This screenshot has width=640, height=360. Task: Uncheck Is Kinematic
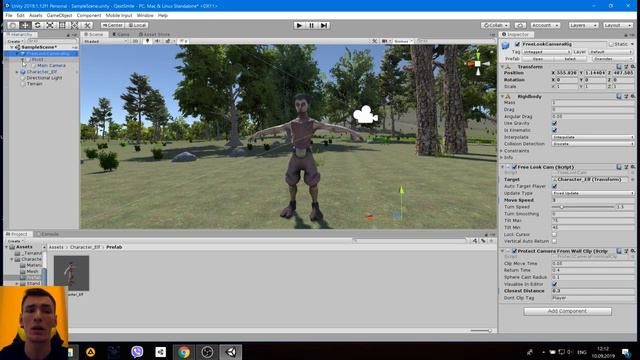(x=554, y=130)
